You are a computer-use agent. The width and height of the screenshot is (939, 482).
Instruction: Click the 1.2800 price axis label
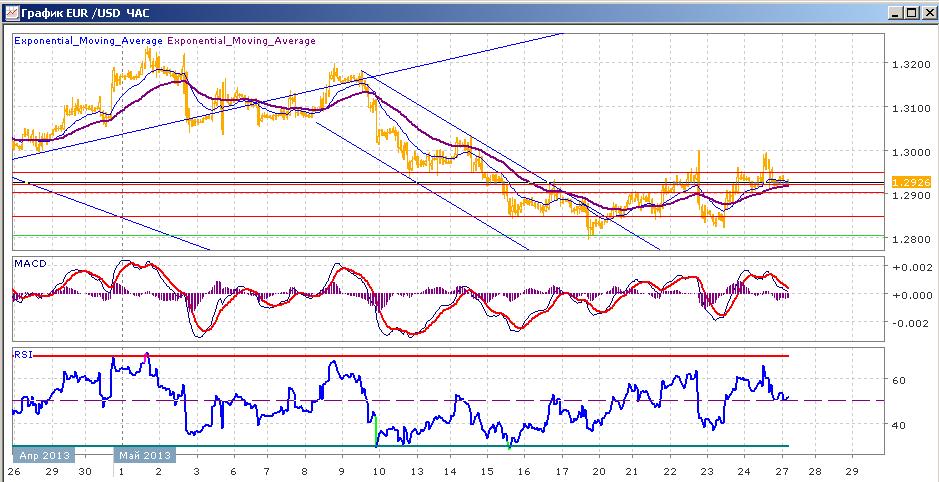tap(910, 240)
